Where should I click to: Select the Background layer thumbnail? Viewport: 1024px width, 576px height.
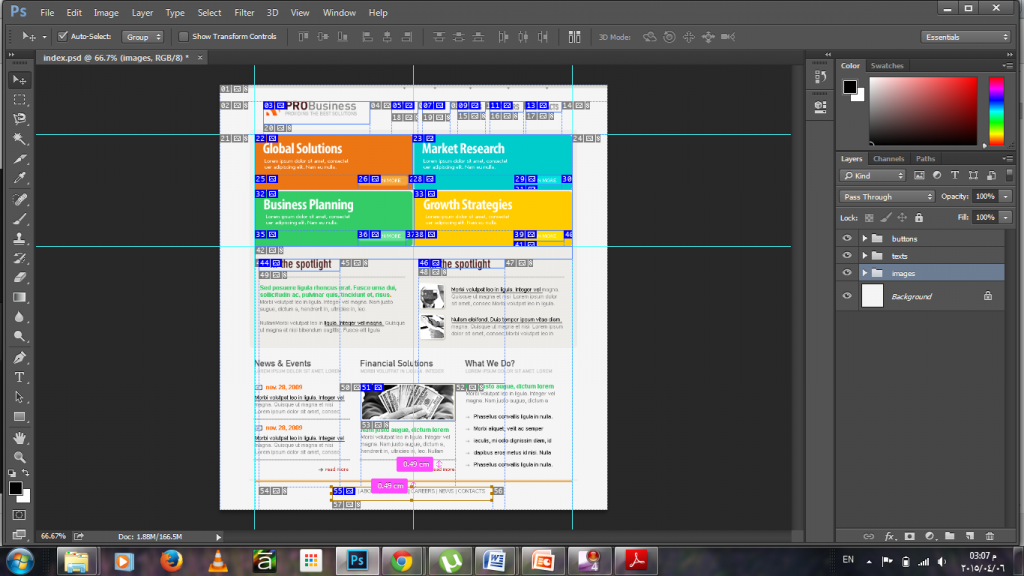[872, 296]
